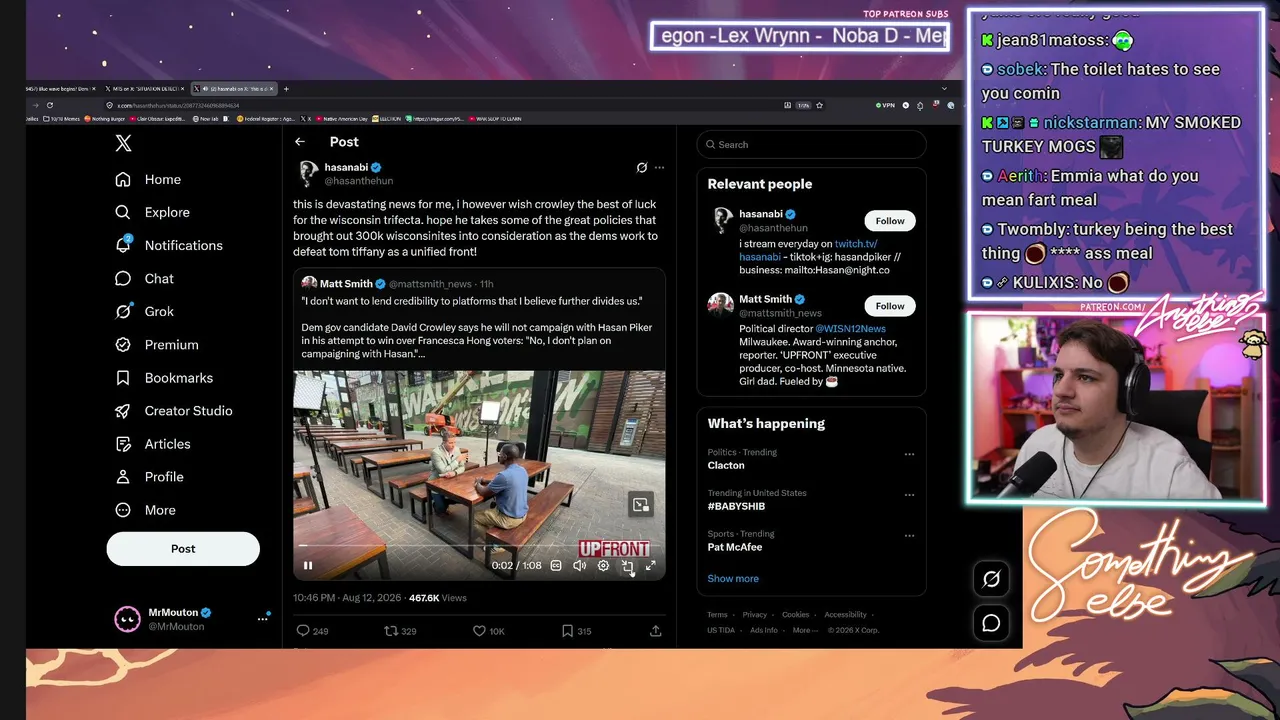Screen dimensions: 1280x720
Task: Open a new browser tab
Action: 286,89
